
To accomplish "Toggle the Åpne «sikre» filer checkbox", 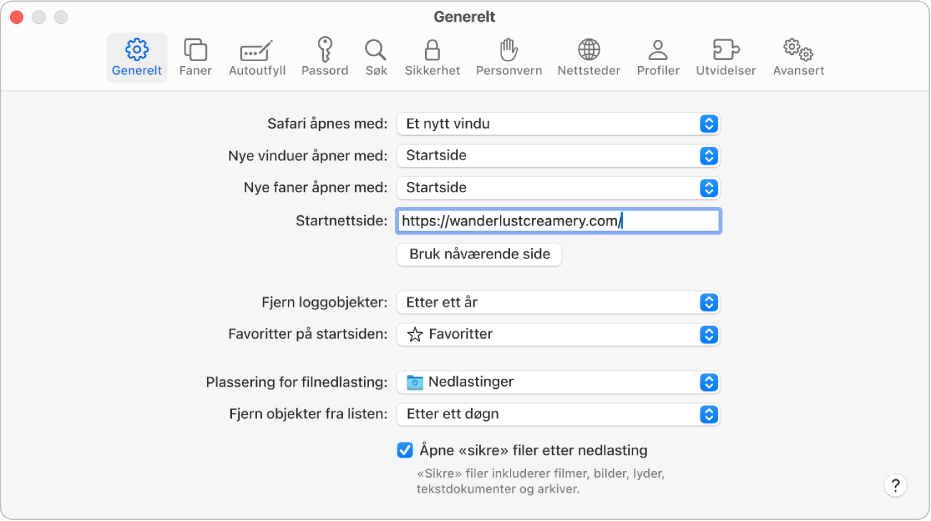I will [405, 450].
